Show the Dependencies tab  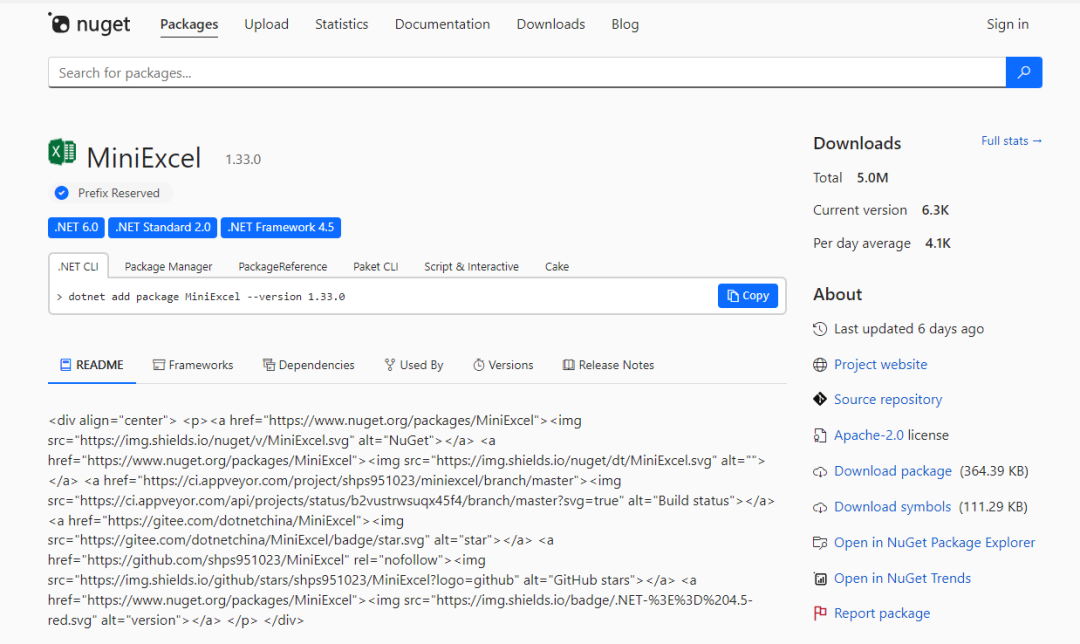point(309,365)
